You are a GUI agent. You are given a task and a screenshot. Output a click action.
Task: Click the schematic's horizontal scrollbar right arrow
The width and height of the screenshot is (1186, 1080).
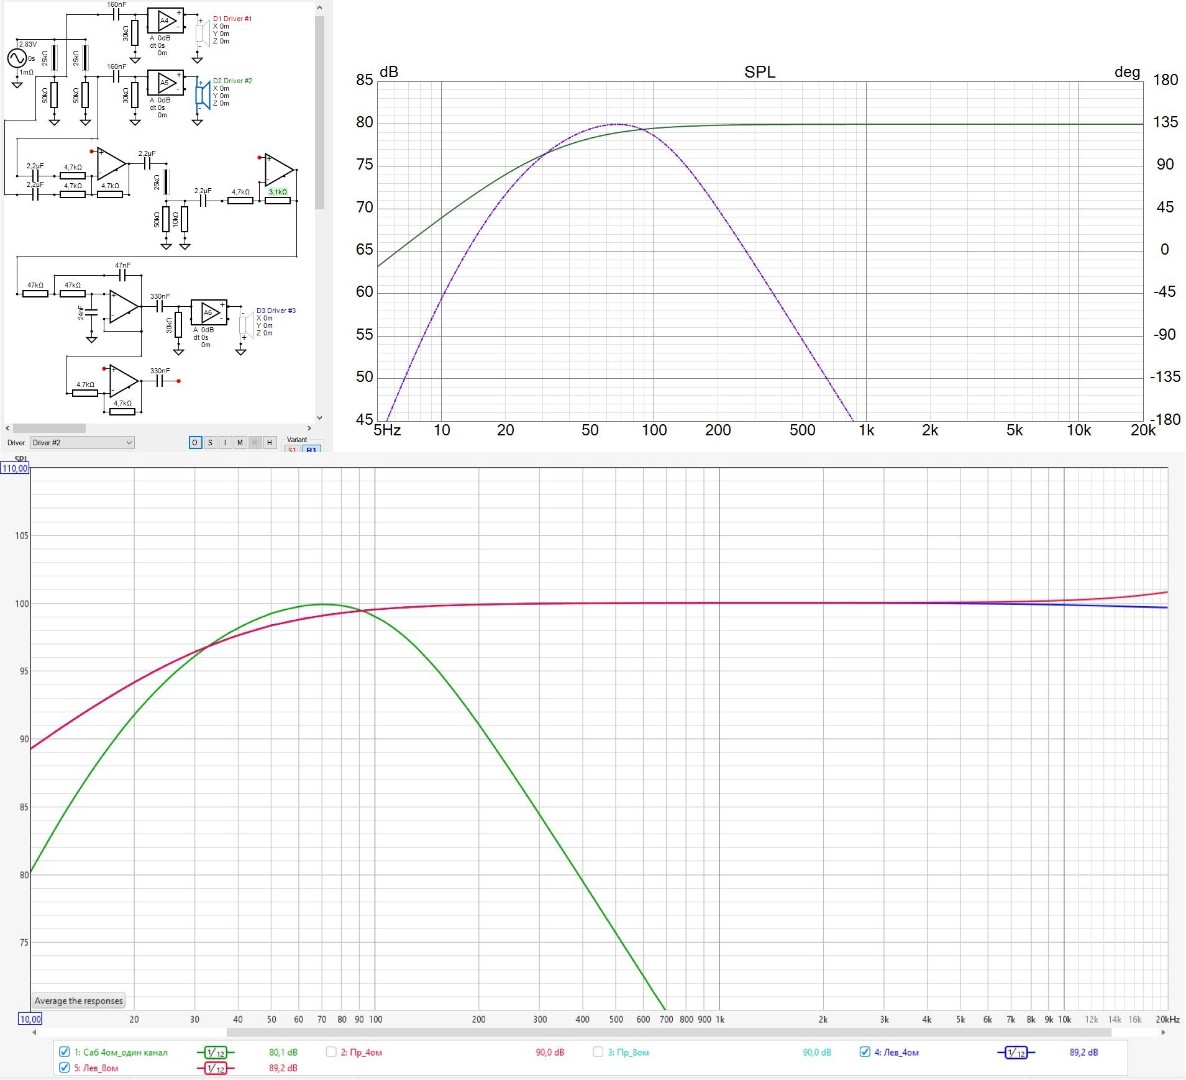309,428
